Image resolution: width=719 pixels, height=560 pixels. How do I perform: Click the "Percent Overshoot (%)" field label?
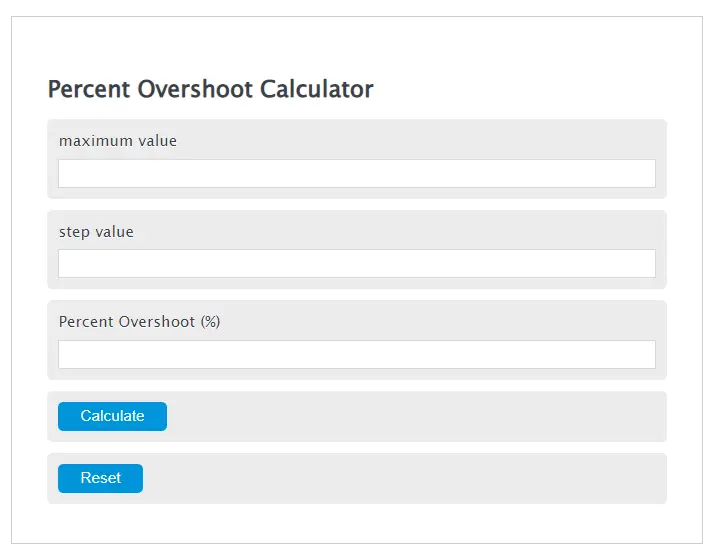(x=139, y=322)
